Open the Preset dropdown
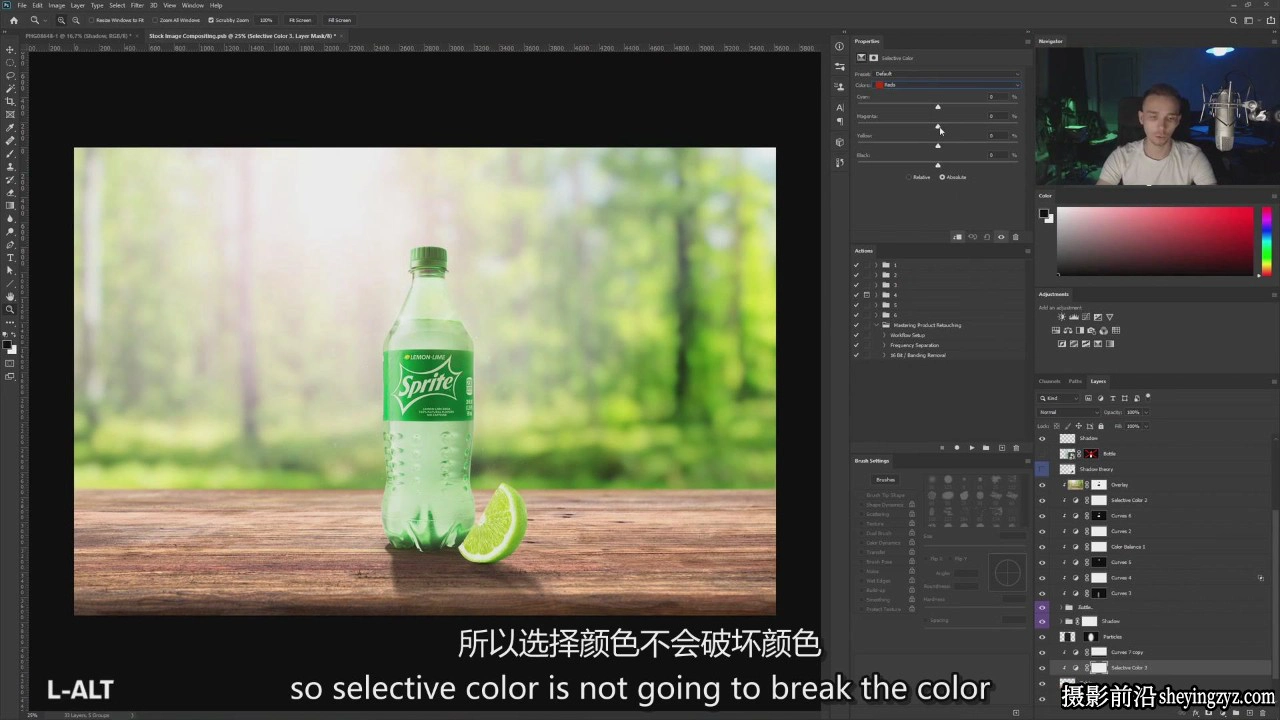 947,73
